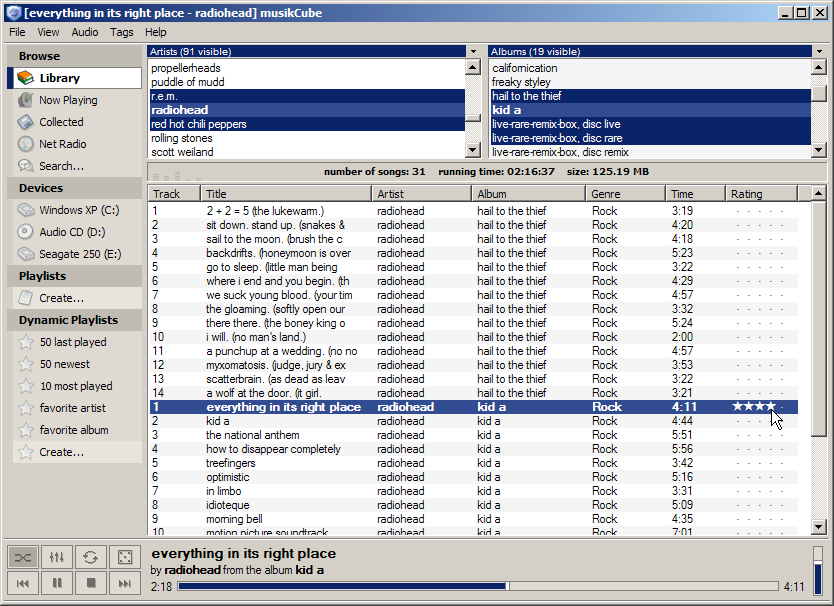Click the 50 last played star icon
This screenshot has width=834, height=606.
click(x=25, y=342)
